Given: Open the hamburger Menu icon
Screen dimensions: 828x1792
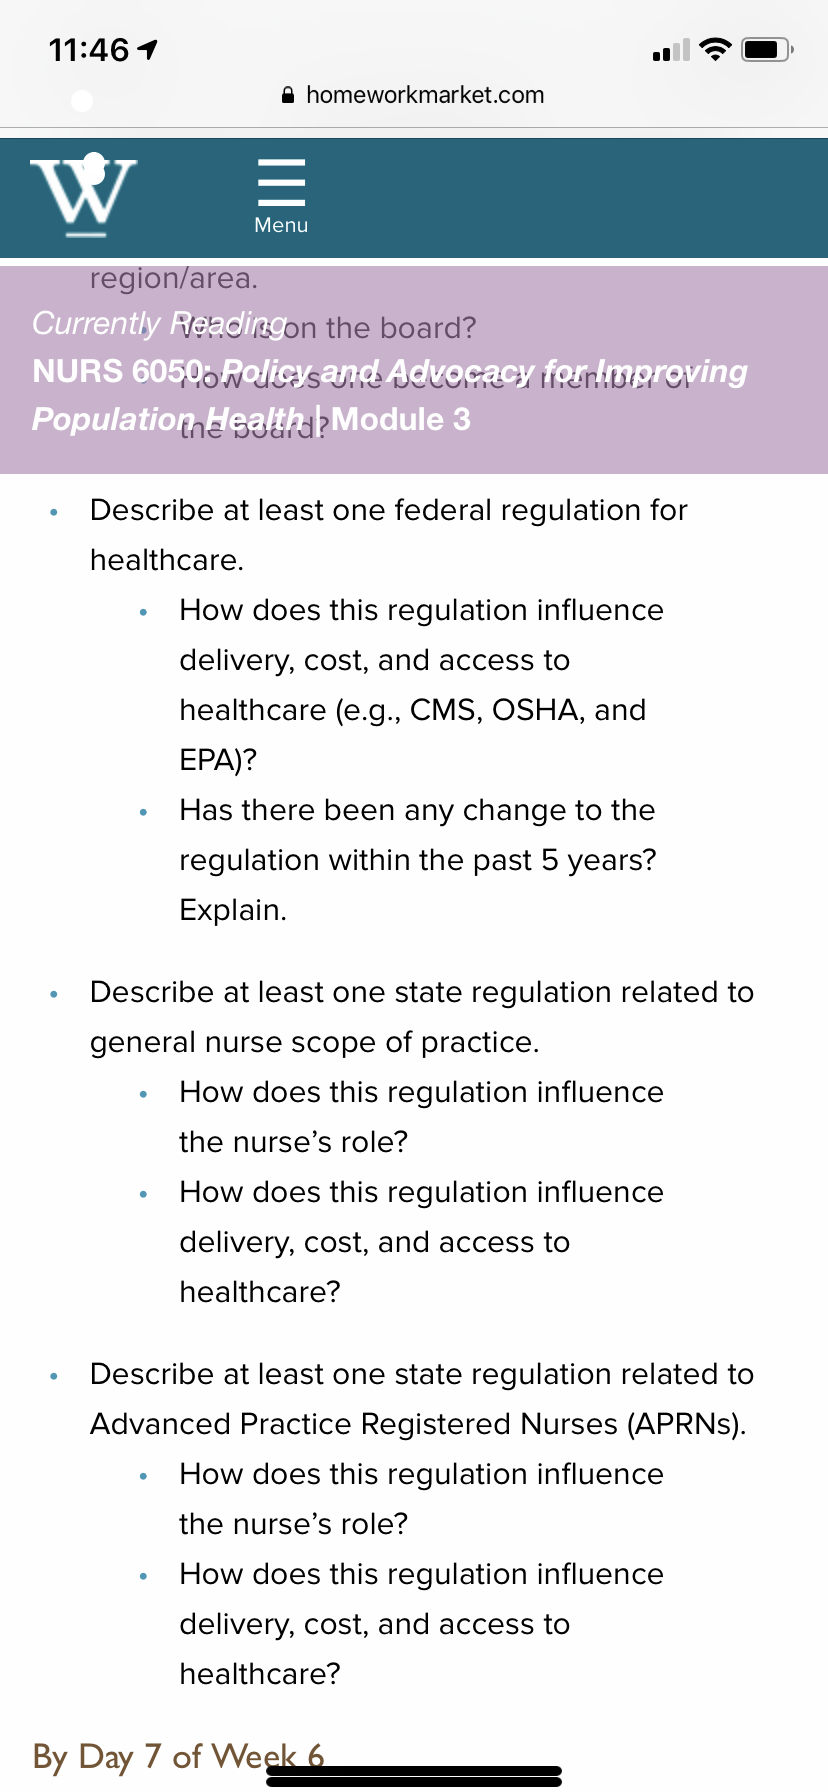Looking at the screenshot, I should 281,182.
